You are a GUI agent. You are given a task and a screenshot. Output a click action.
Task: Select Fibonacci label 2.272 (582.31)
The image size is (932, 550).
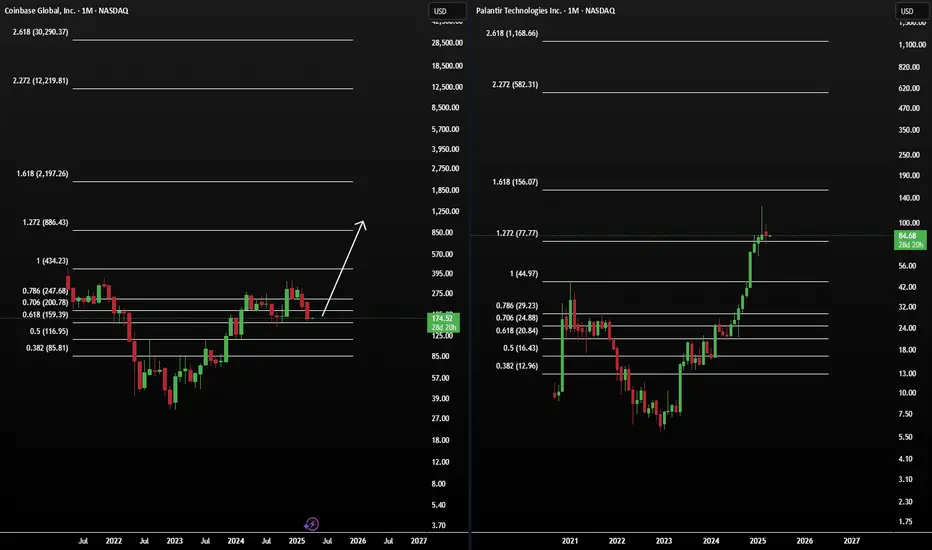coord(515,84)
